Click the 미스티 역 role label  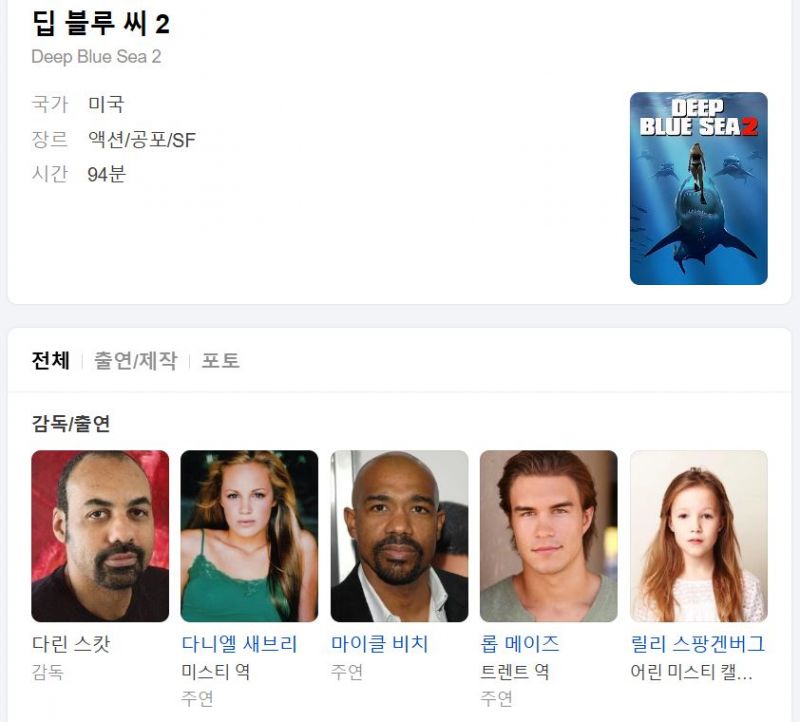tap(216, 671)
